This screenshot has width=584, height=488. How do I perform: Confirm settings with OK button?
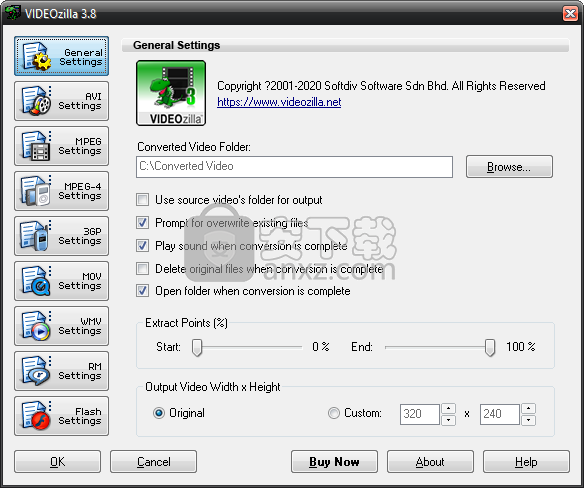tap(57, 462)
